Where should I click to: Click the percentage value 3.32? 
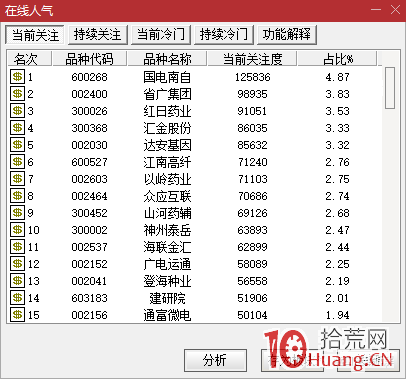pos(337,145)
